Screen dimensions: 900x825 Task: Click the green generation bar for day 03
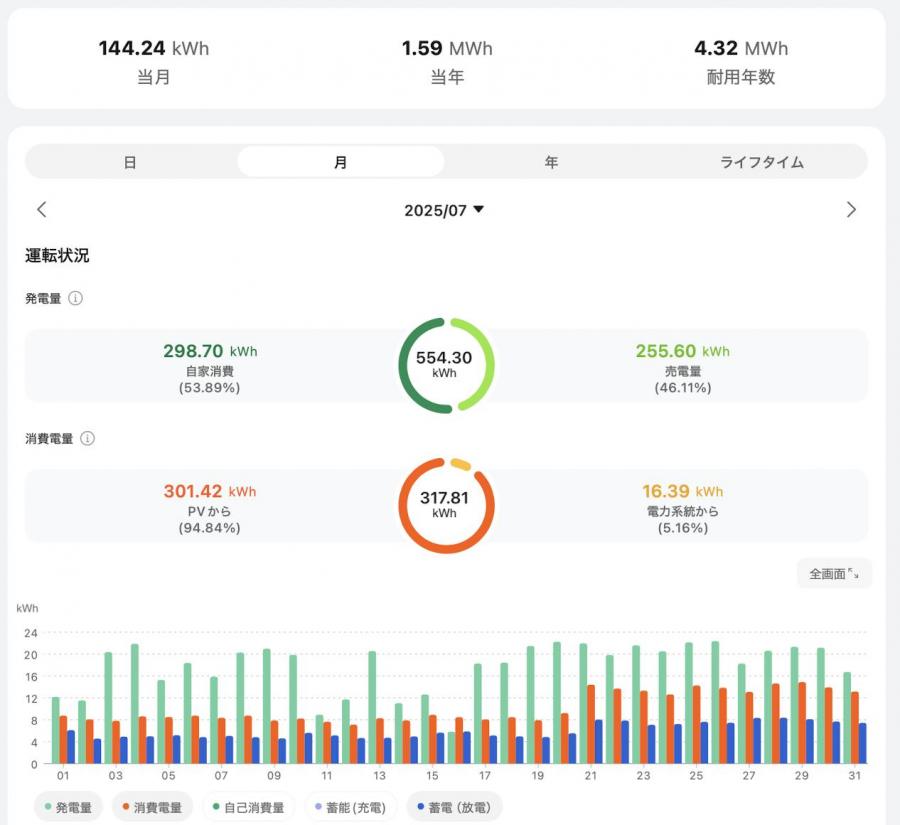[x=108, y=707]
